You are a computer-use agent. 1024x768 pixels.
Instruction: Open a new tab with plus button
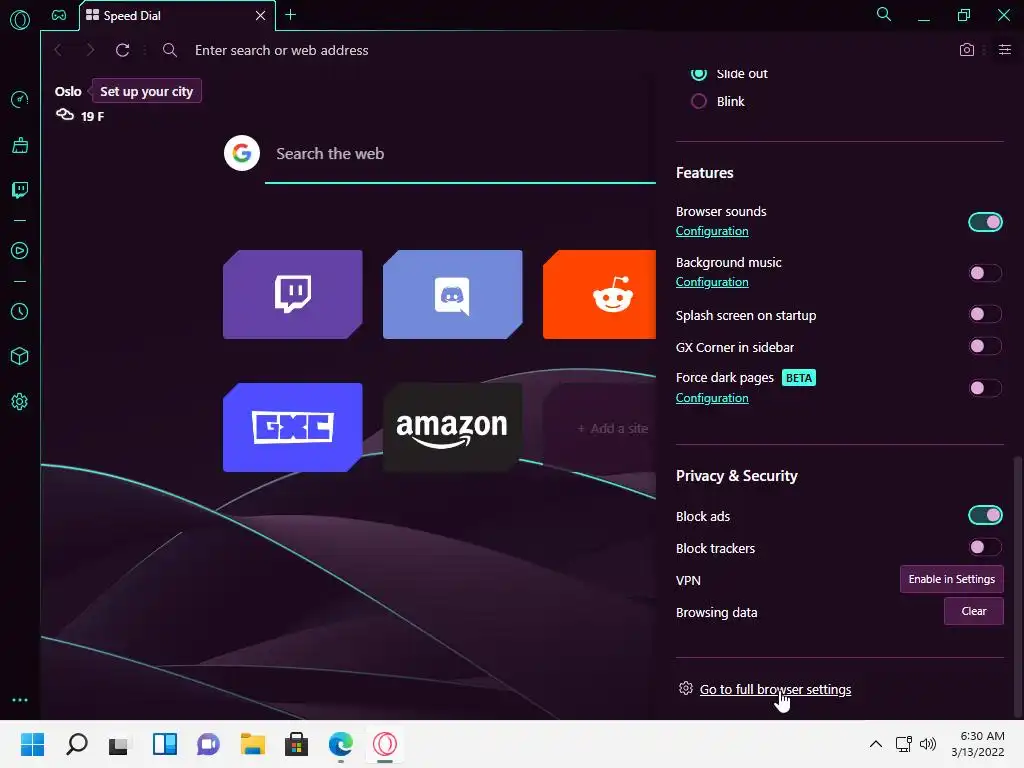291,14
